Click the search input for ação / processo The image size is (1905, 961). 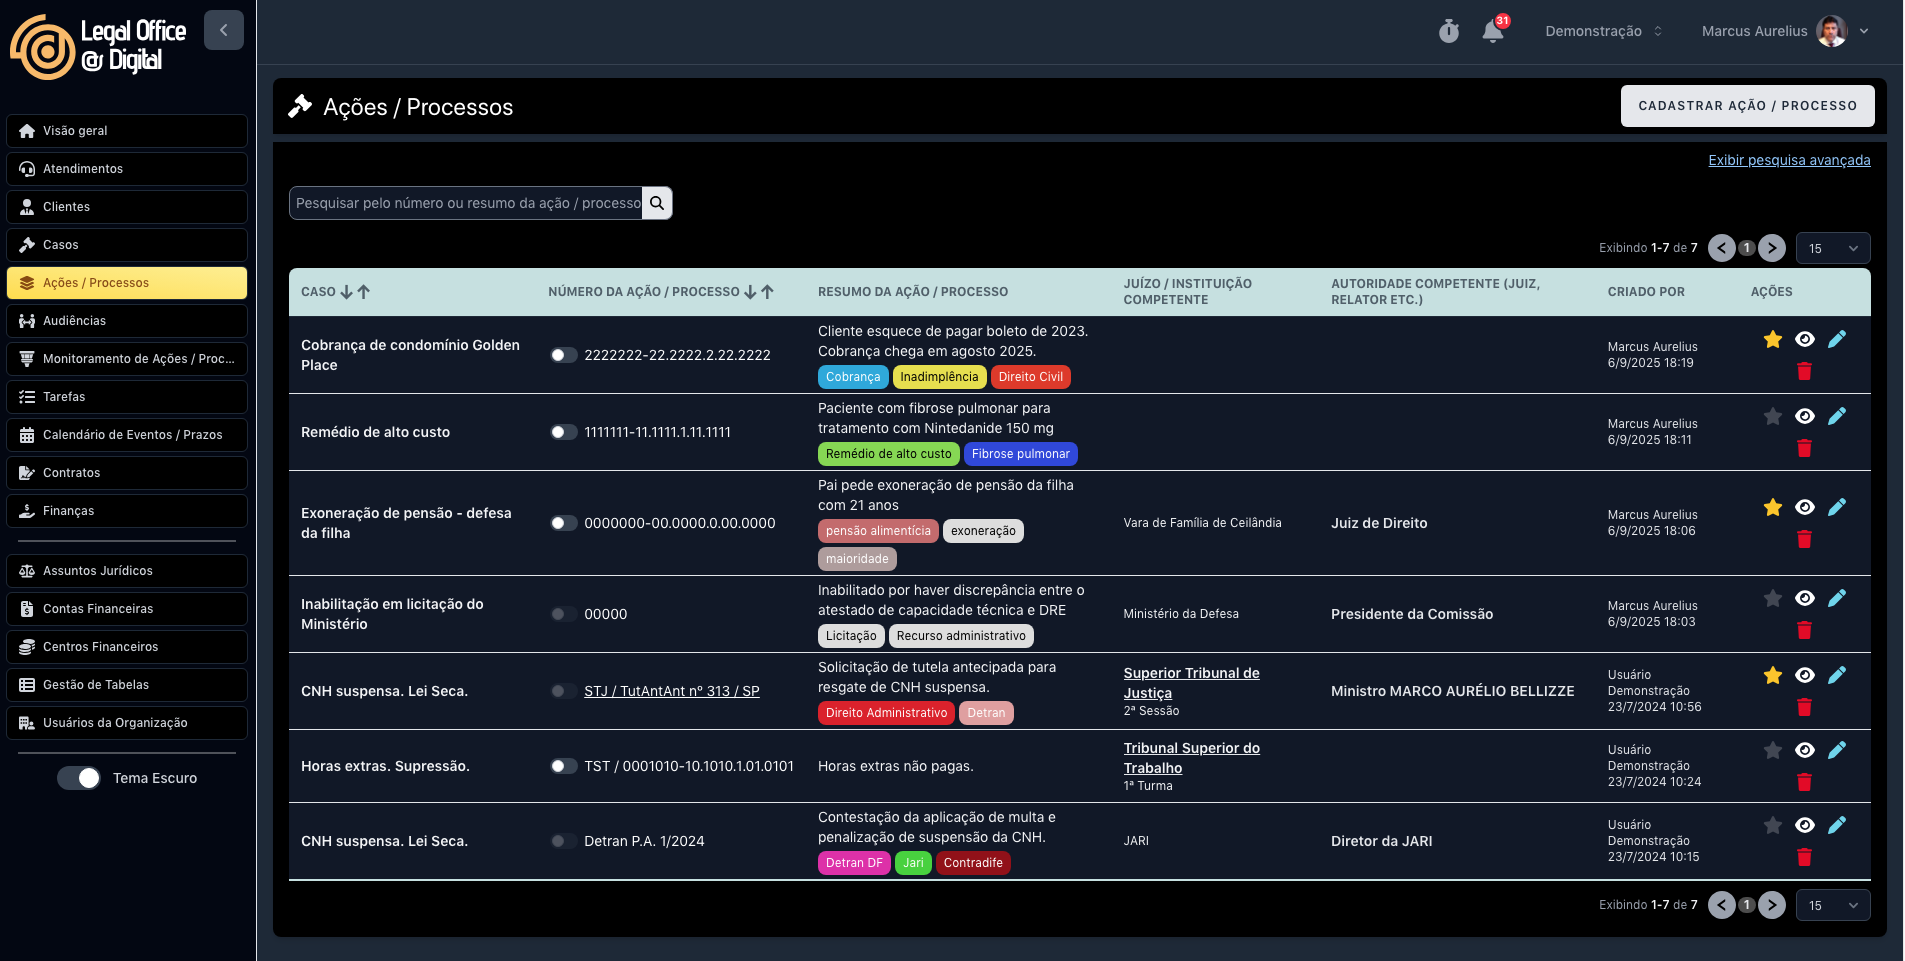click(x=467, y=203)
